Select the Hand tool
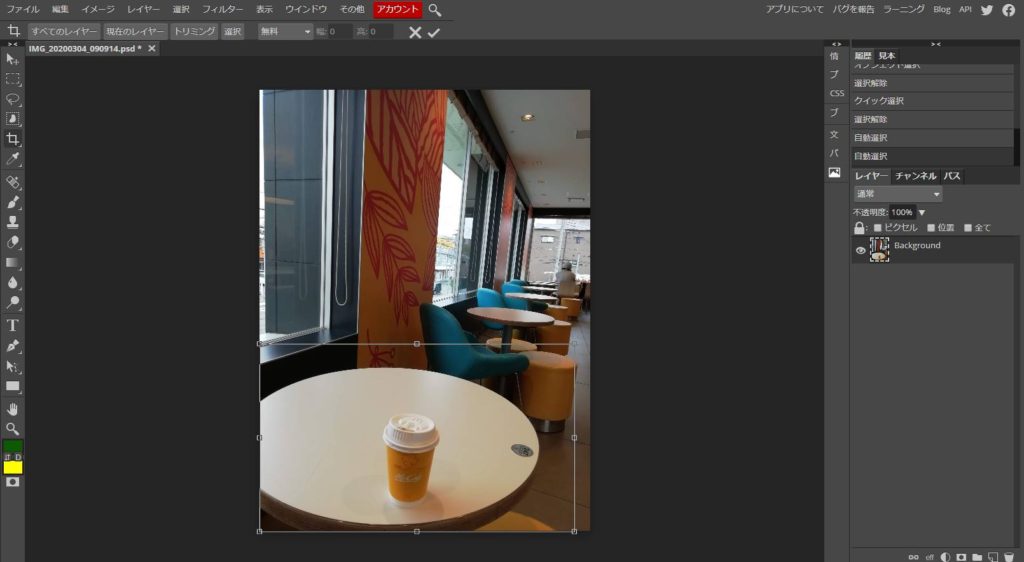The width and height of the screenshot is (1024, 562). [x=12, y=409]
